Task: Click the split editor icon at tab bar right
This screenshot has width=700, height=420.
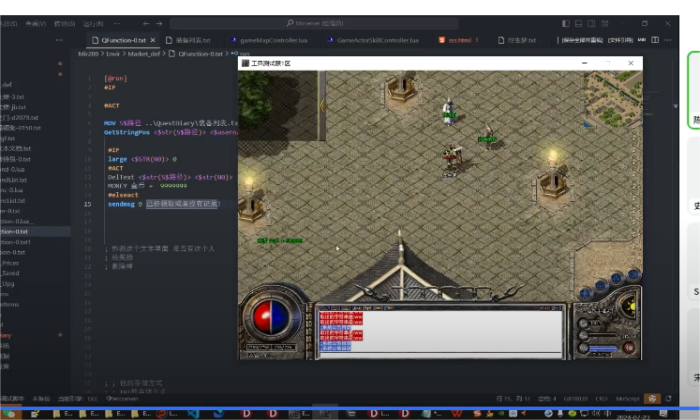Action: click(655, 40)
